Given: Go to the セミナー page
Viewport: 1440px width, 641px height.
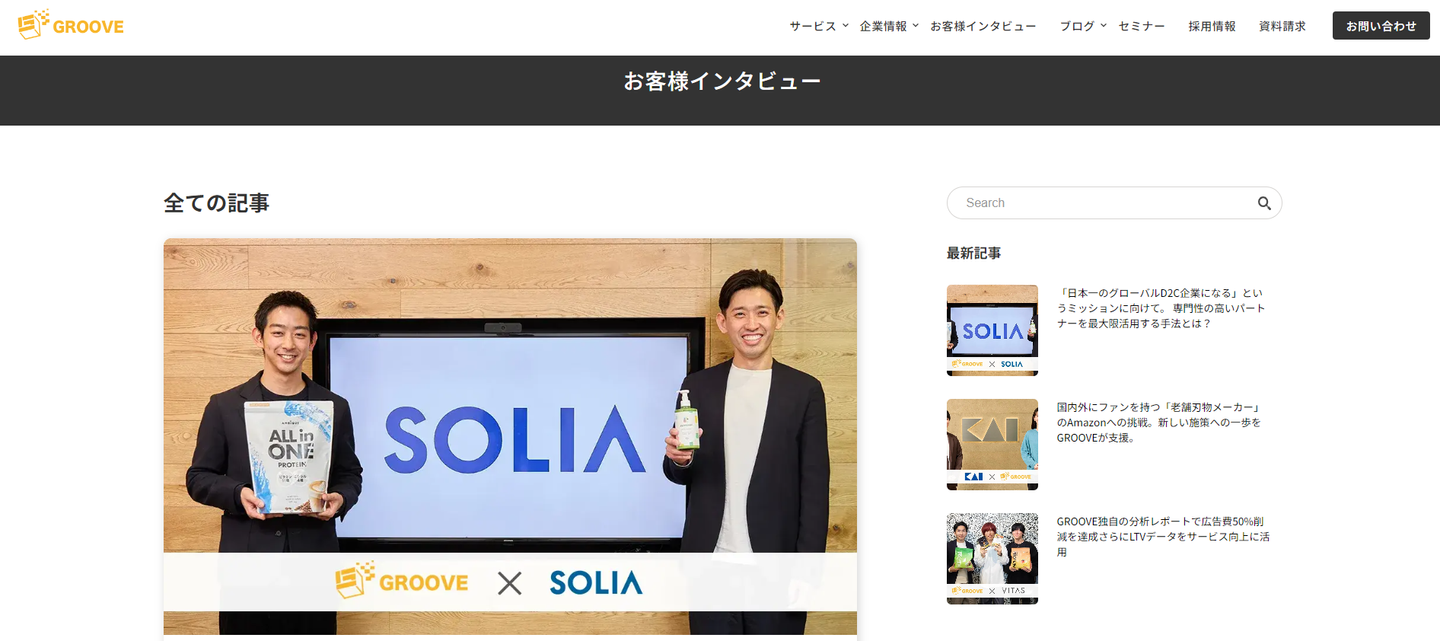Looking at the screenshot, I should (1141, 26).
